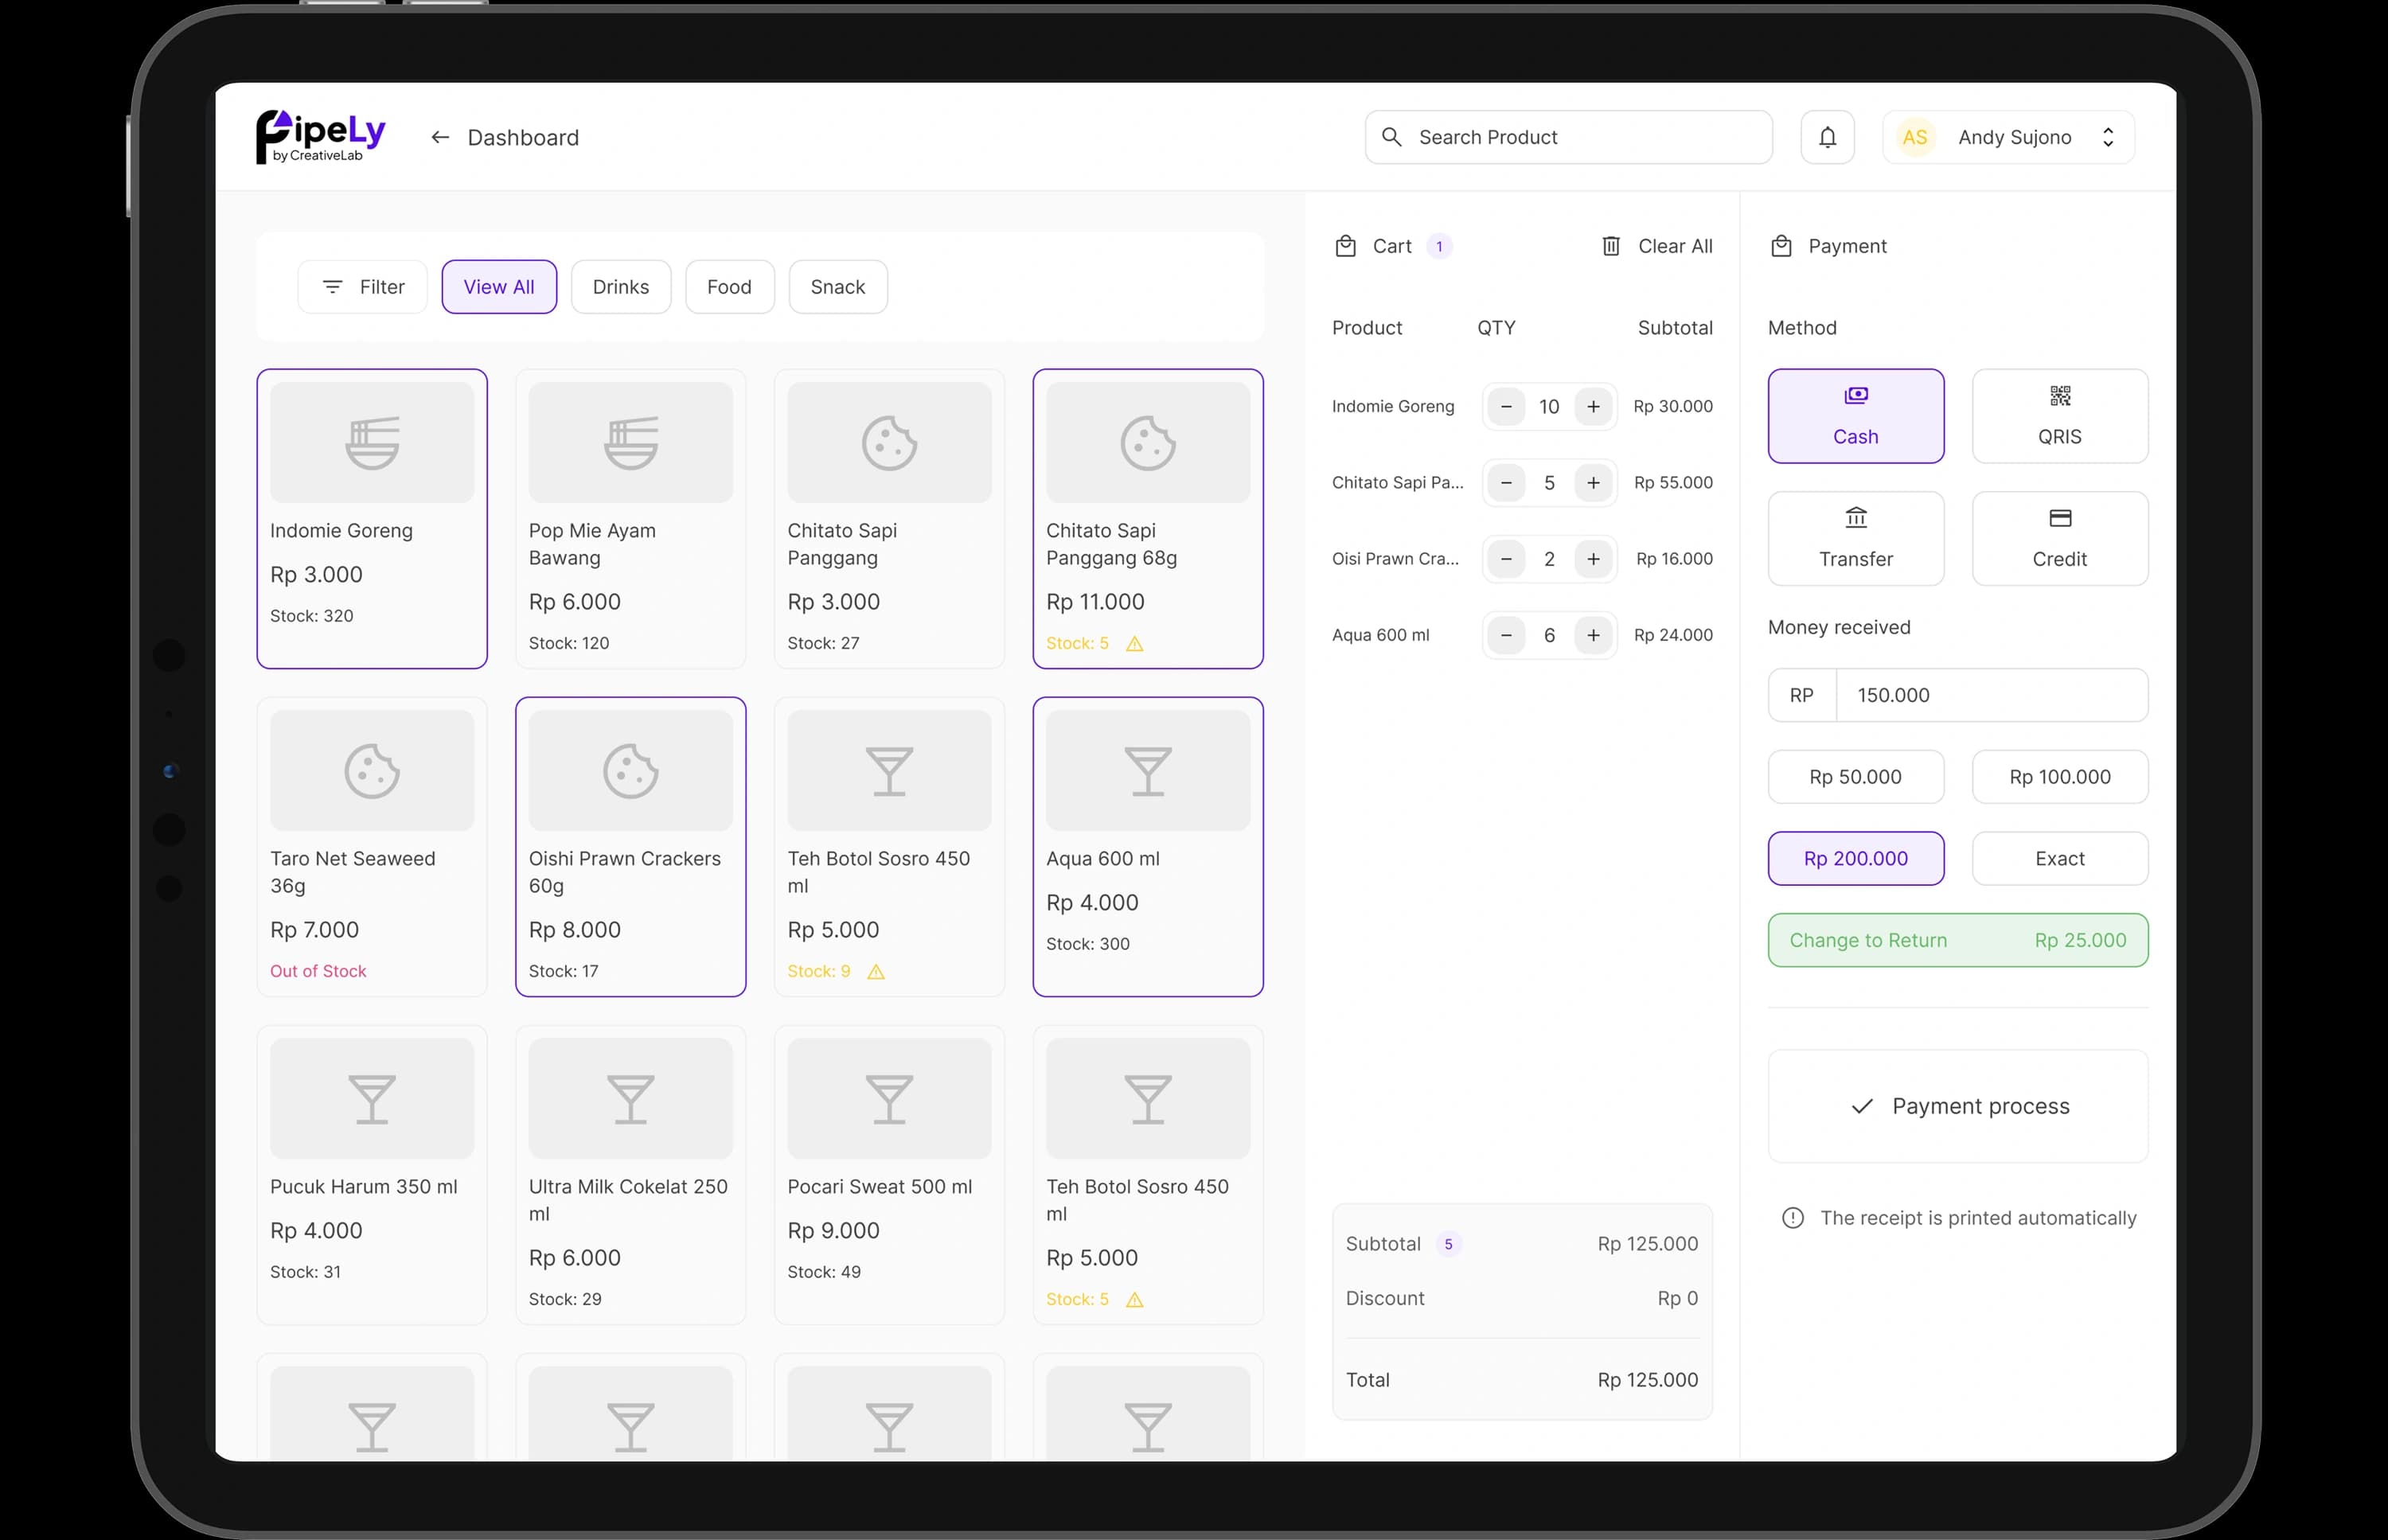The width and height of the screenshot is (2388, 1540).
Task: Switch to the Food category
Action: tap(729, 287)
